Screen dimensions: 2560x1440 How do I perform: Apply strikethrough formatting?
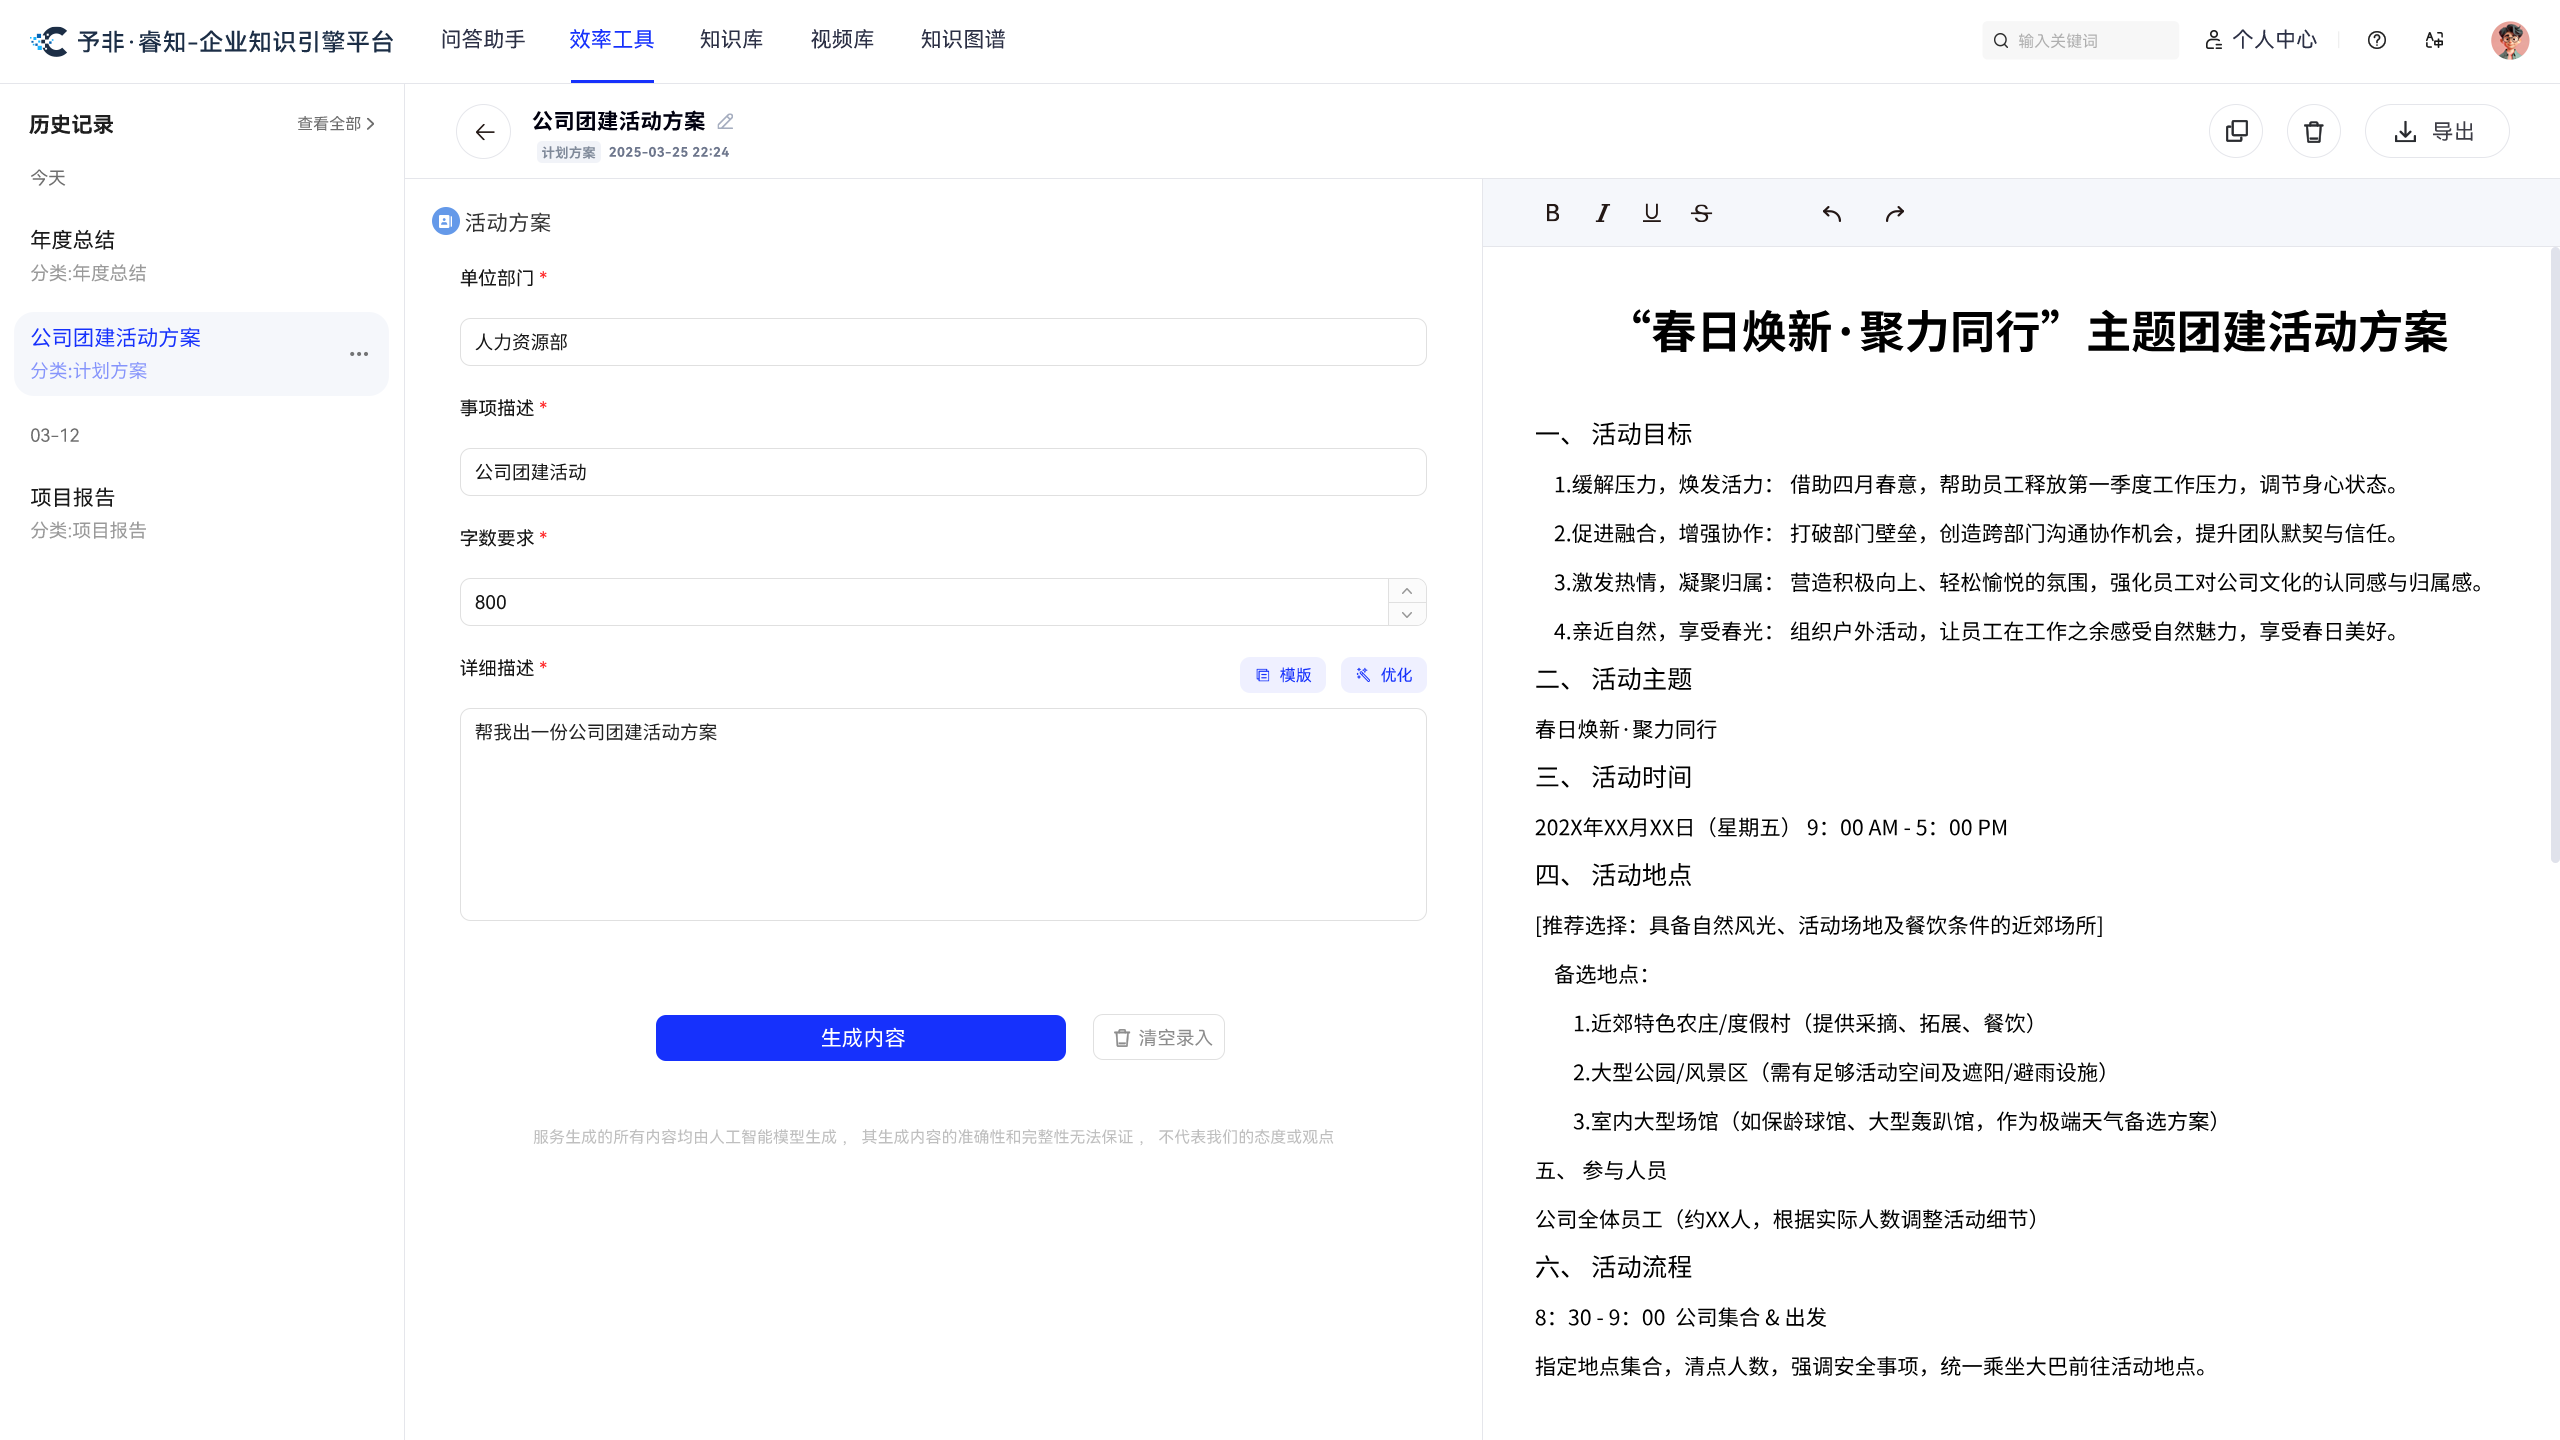point(1701,213)
